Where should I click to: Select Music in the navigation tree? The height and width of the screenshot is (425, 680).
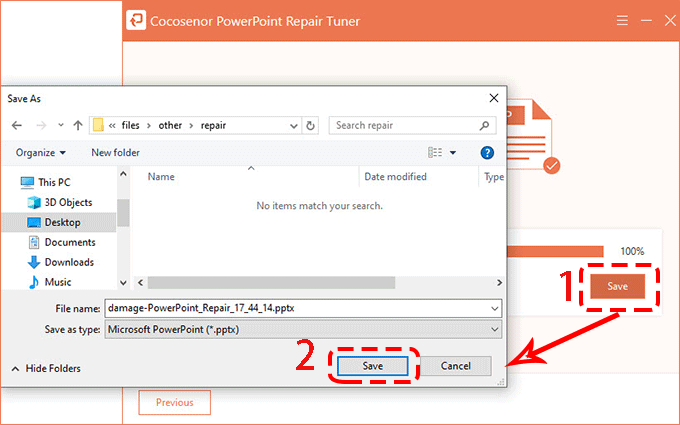pos(49,282)
